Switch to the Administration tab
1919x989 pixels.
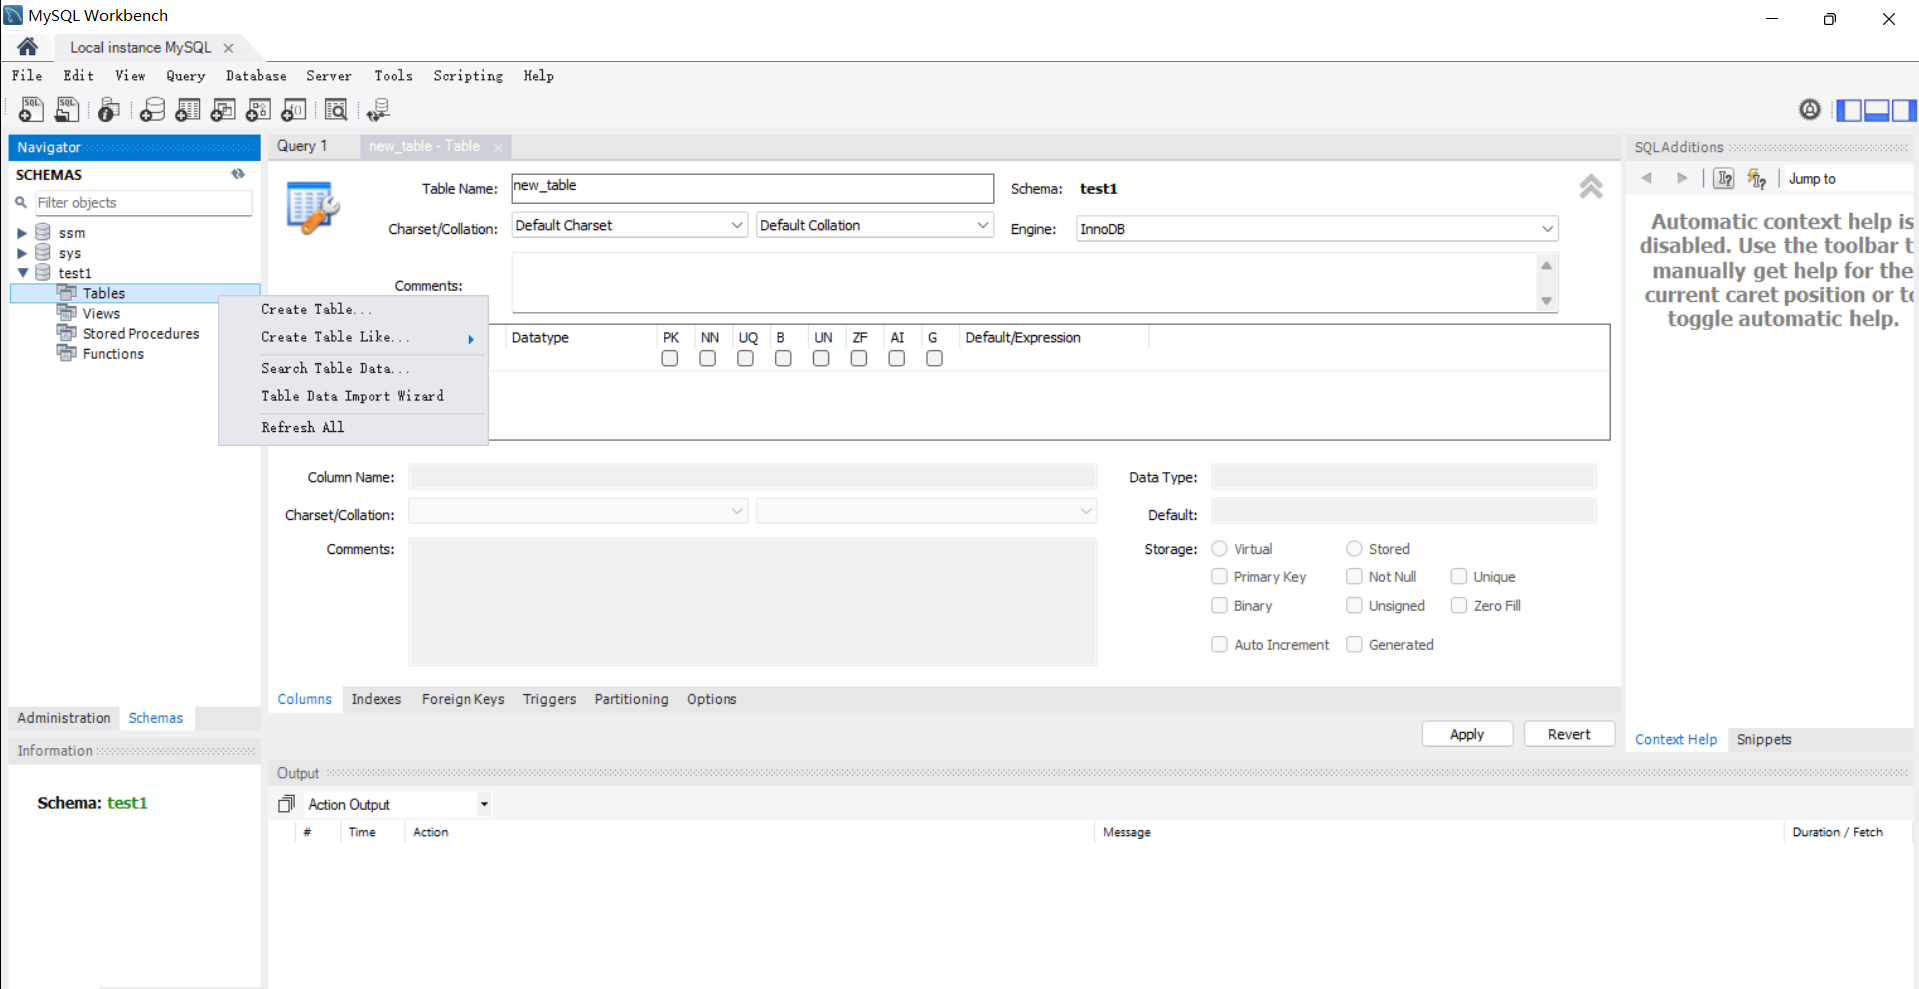[x=64, y=718]
